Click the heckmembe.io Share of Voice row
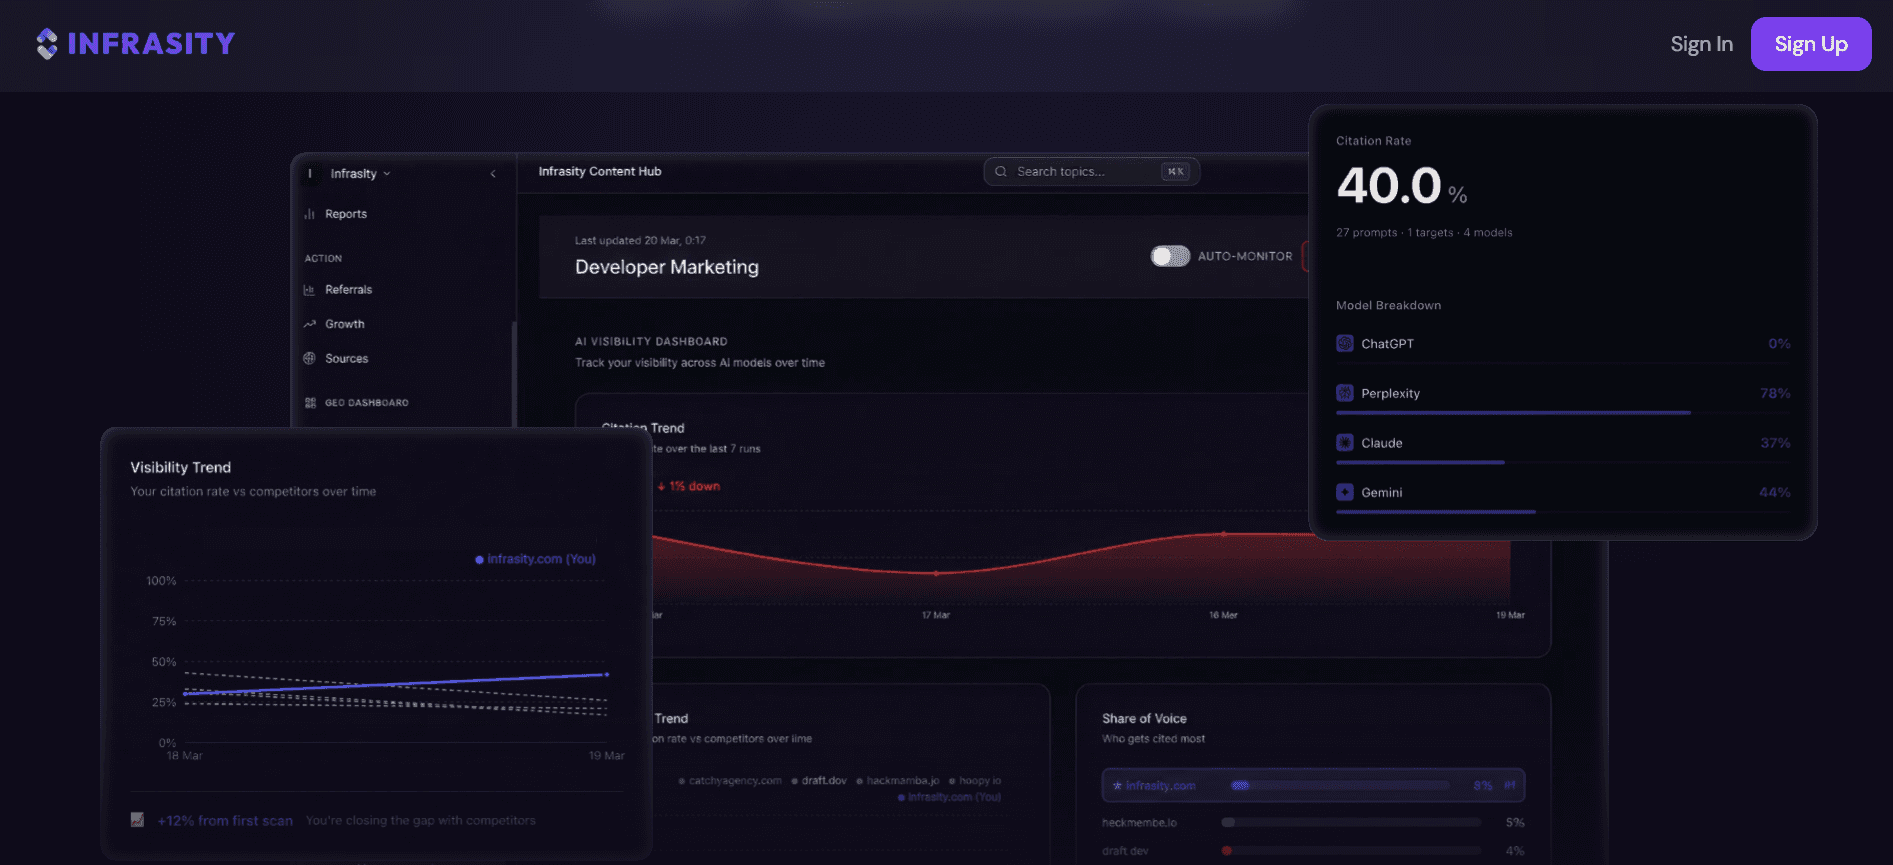Viewport: 1893px width, 865px height. coord(1313,823)
